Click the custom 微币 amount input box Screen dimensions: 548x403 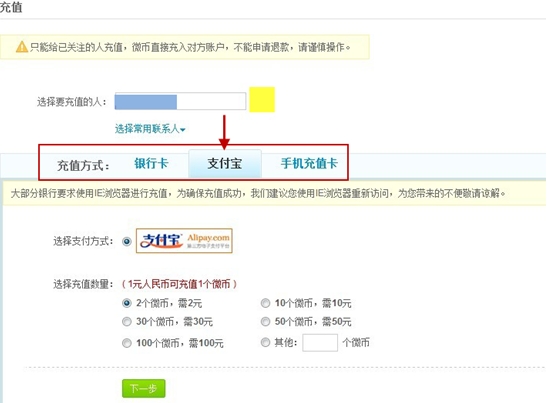coord(320,343)
